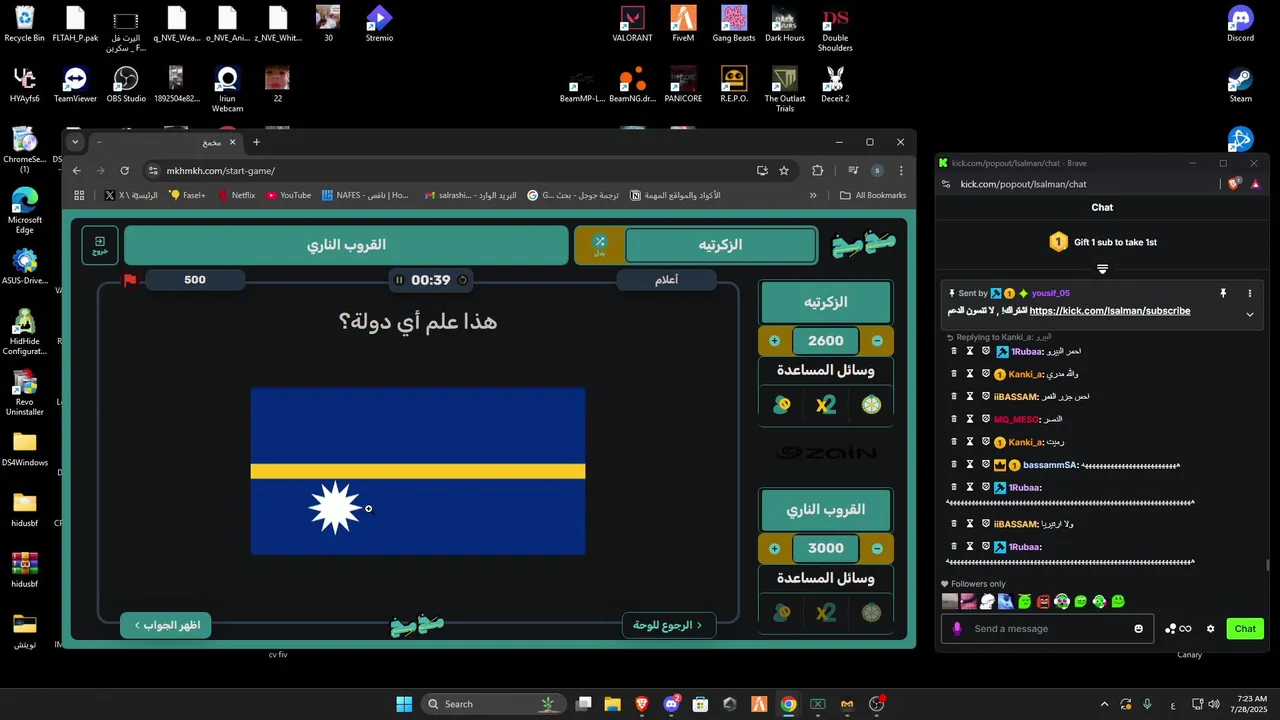
Task: Click اظهر الجواب to show the answer
Action: click(167, 625)
